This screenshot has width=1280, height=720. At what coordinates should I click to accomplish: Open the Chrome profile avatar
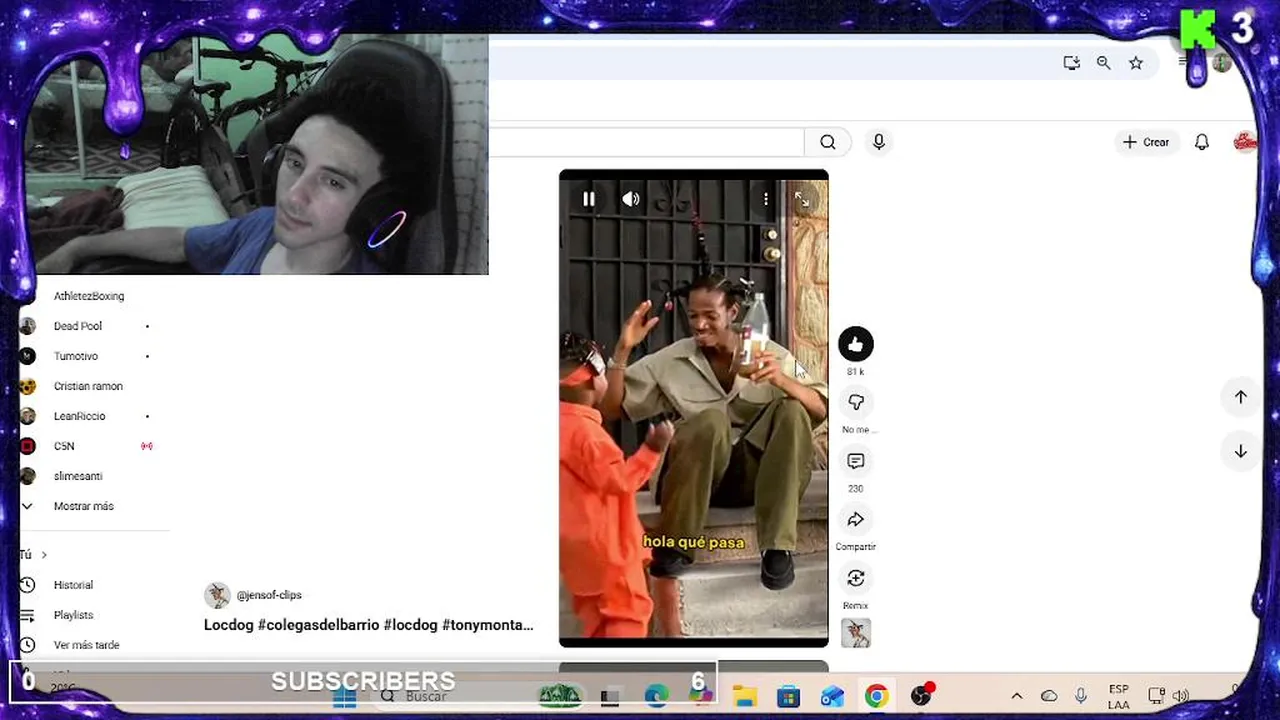(1222, 63)
